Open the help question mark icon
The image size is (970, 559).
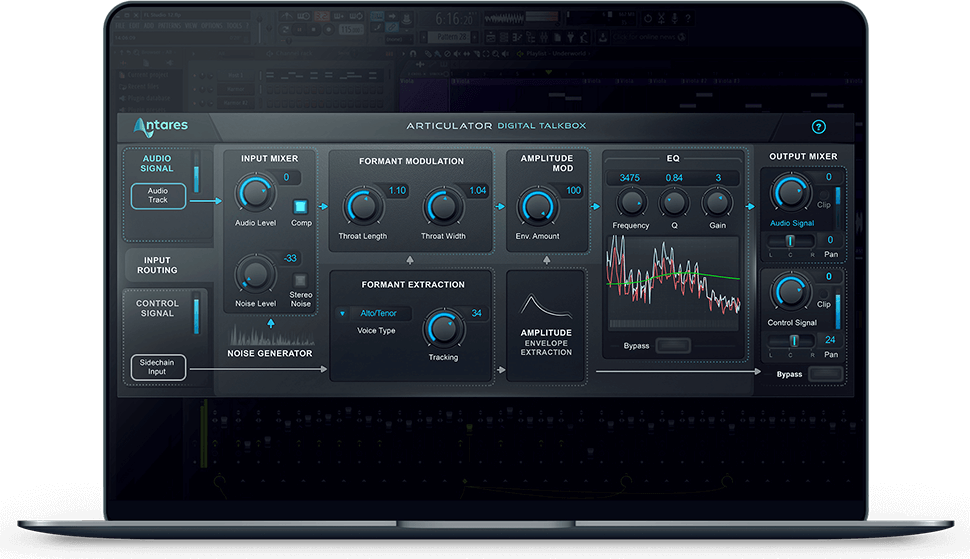(x=819, y=127)
